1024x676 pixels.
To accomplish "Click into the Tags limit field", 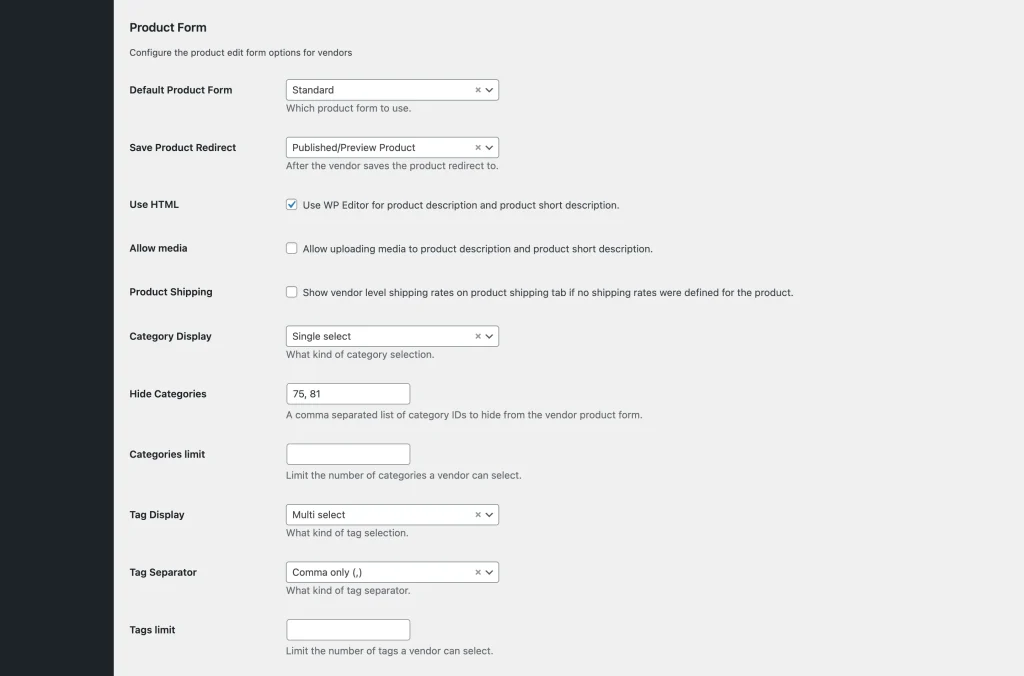I will (x=348, y=630).
